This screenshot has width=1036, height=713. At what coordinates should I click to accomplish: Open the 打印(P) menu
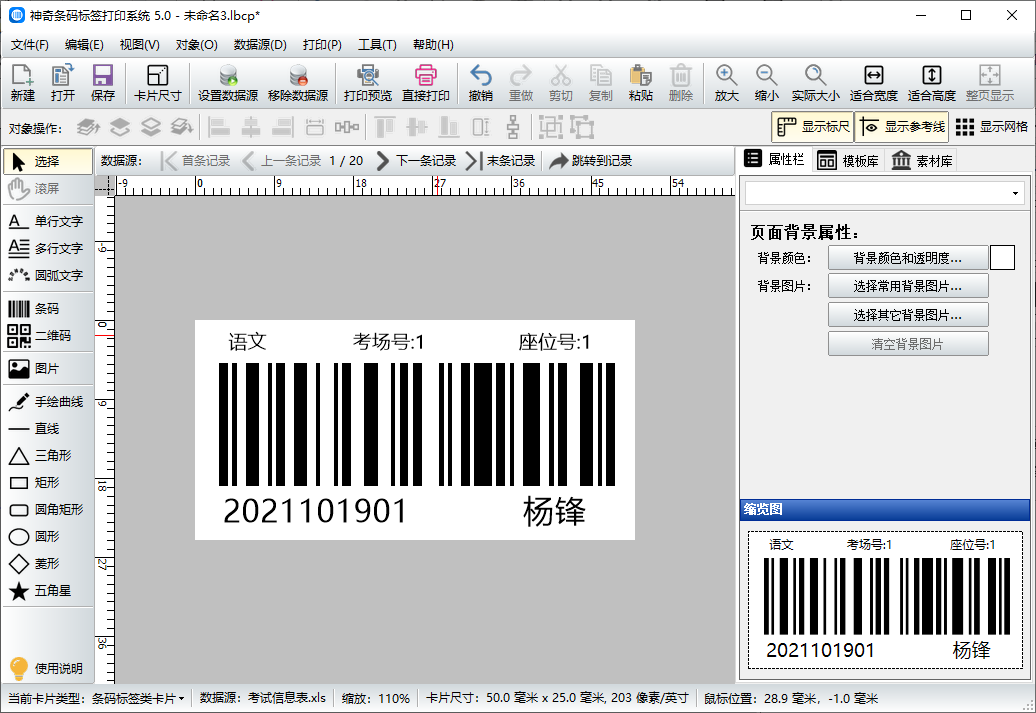322,45
